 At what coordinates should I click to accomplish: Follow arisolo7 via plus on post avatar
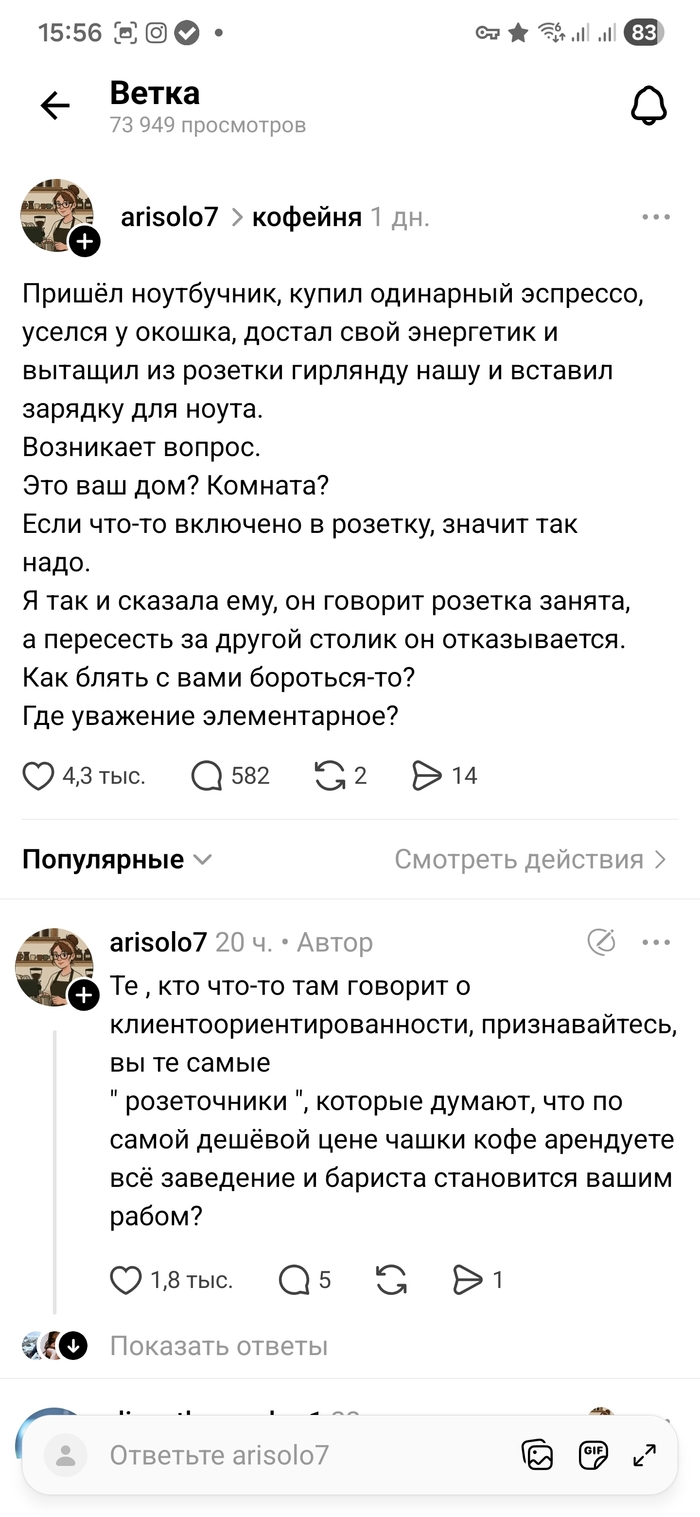(x=85, y=241)
